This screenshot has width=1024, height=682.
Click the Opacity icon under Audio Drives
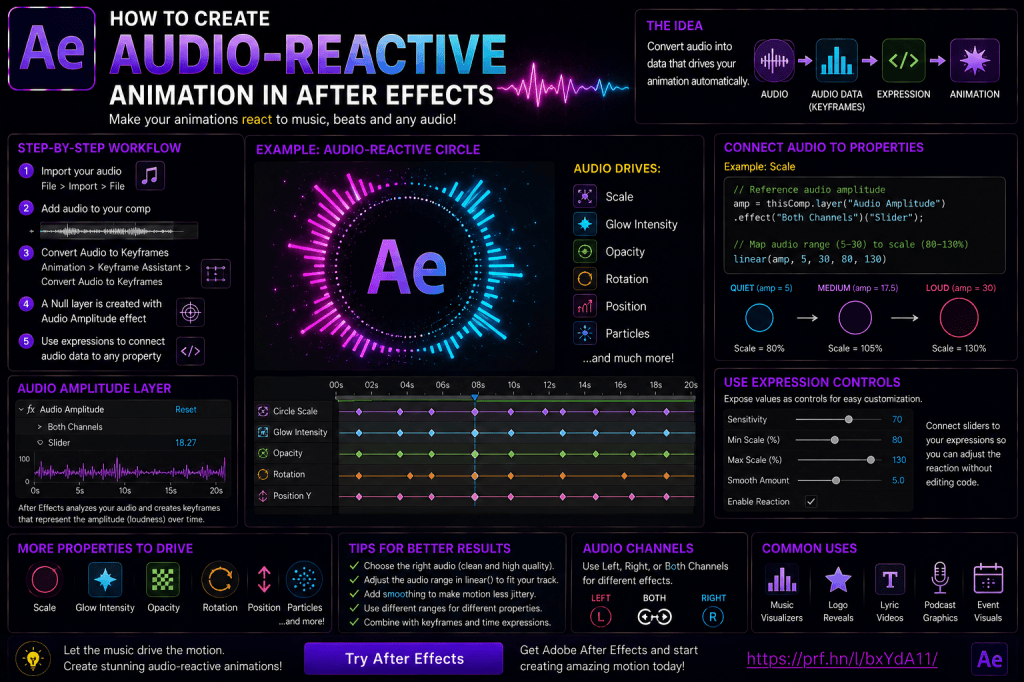(x=585, y=251)
